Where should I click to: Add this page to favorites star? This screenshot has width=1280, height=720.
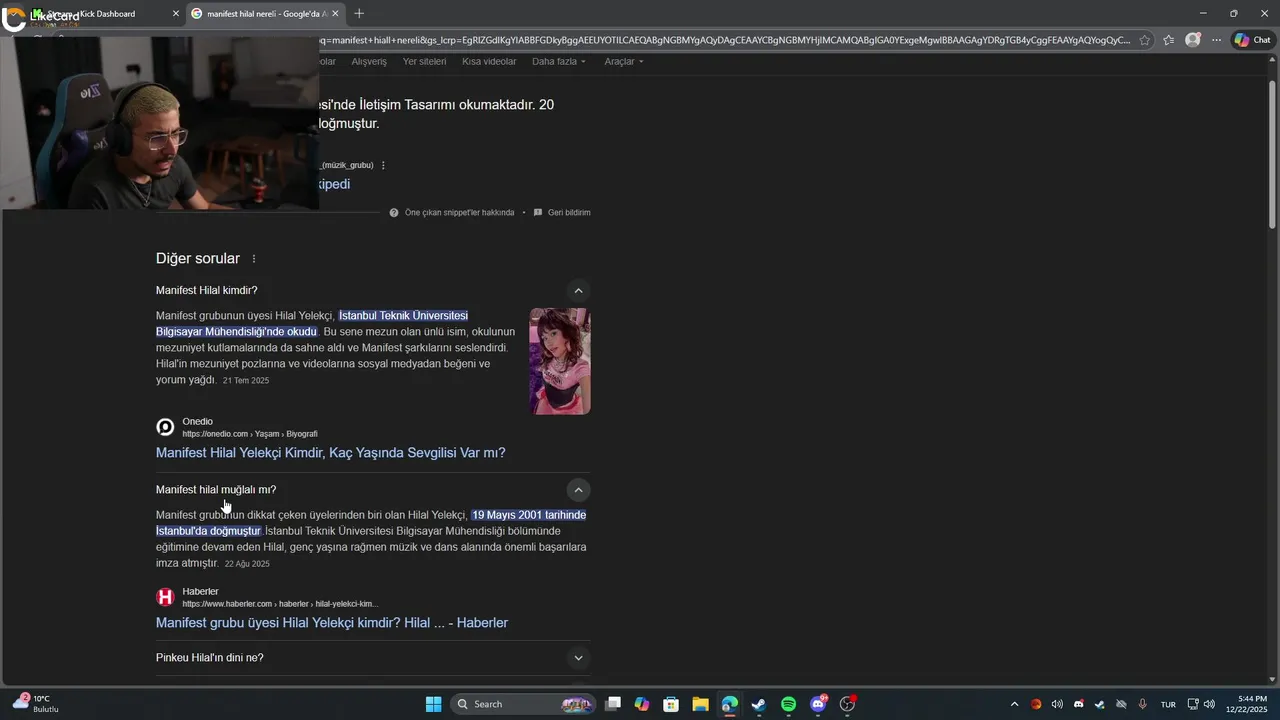(1145, 40)
